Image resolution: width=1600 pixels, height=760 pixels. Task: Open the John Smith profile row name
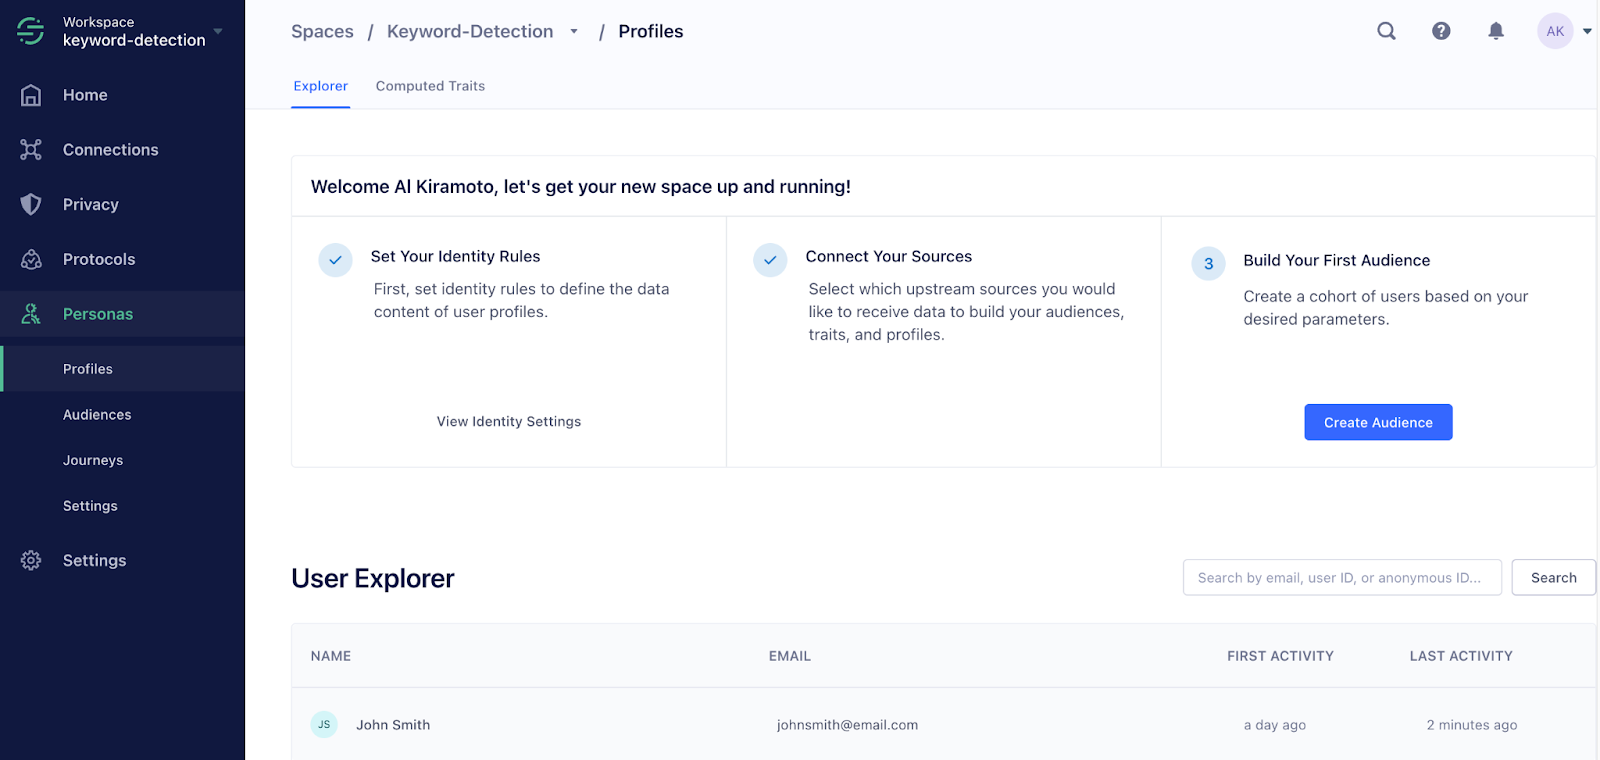(393, 725)
